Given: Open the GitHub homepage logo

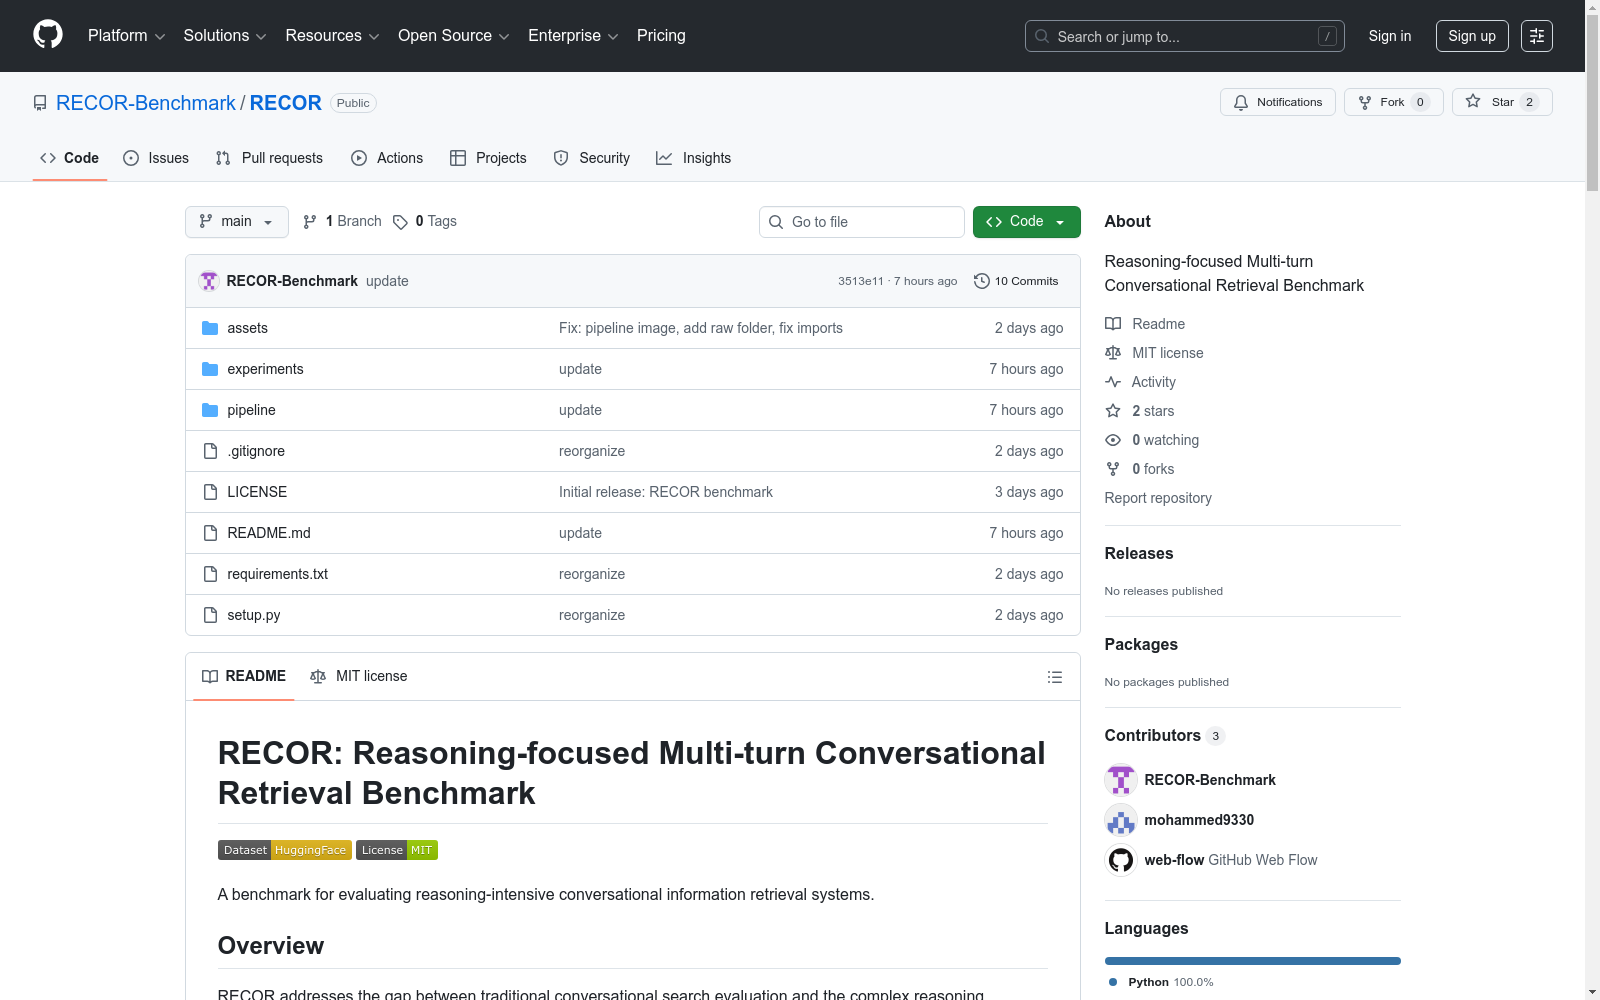Looking at the screenshot, I should pos(48,35).
